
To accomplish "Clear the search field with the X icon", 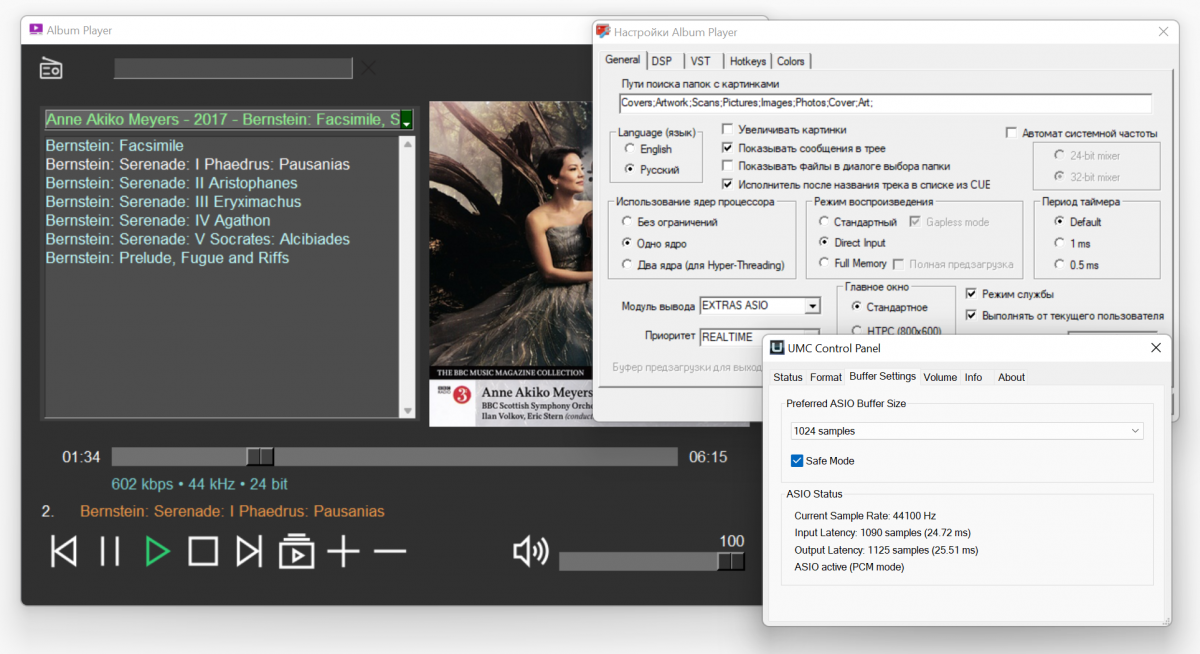I will pyautogui.click(x=369, y=68).
